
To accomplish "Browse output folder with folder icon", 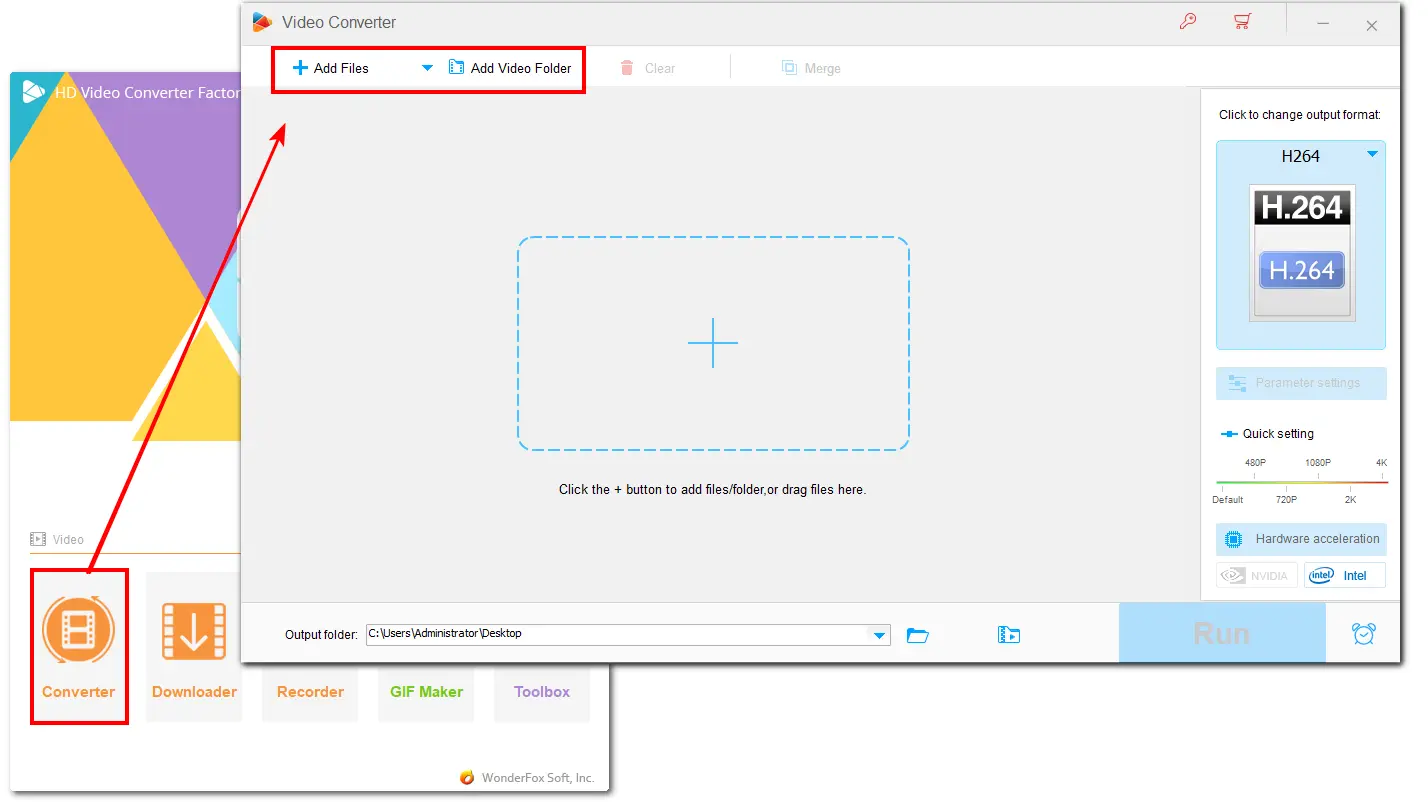I will [917, 635].
